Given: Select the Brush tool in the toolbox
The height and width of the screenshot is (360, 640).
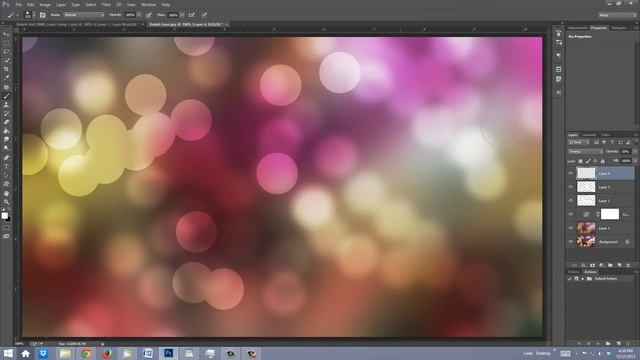Looking at the screenshot, I should [x=6, y=96].
